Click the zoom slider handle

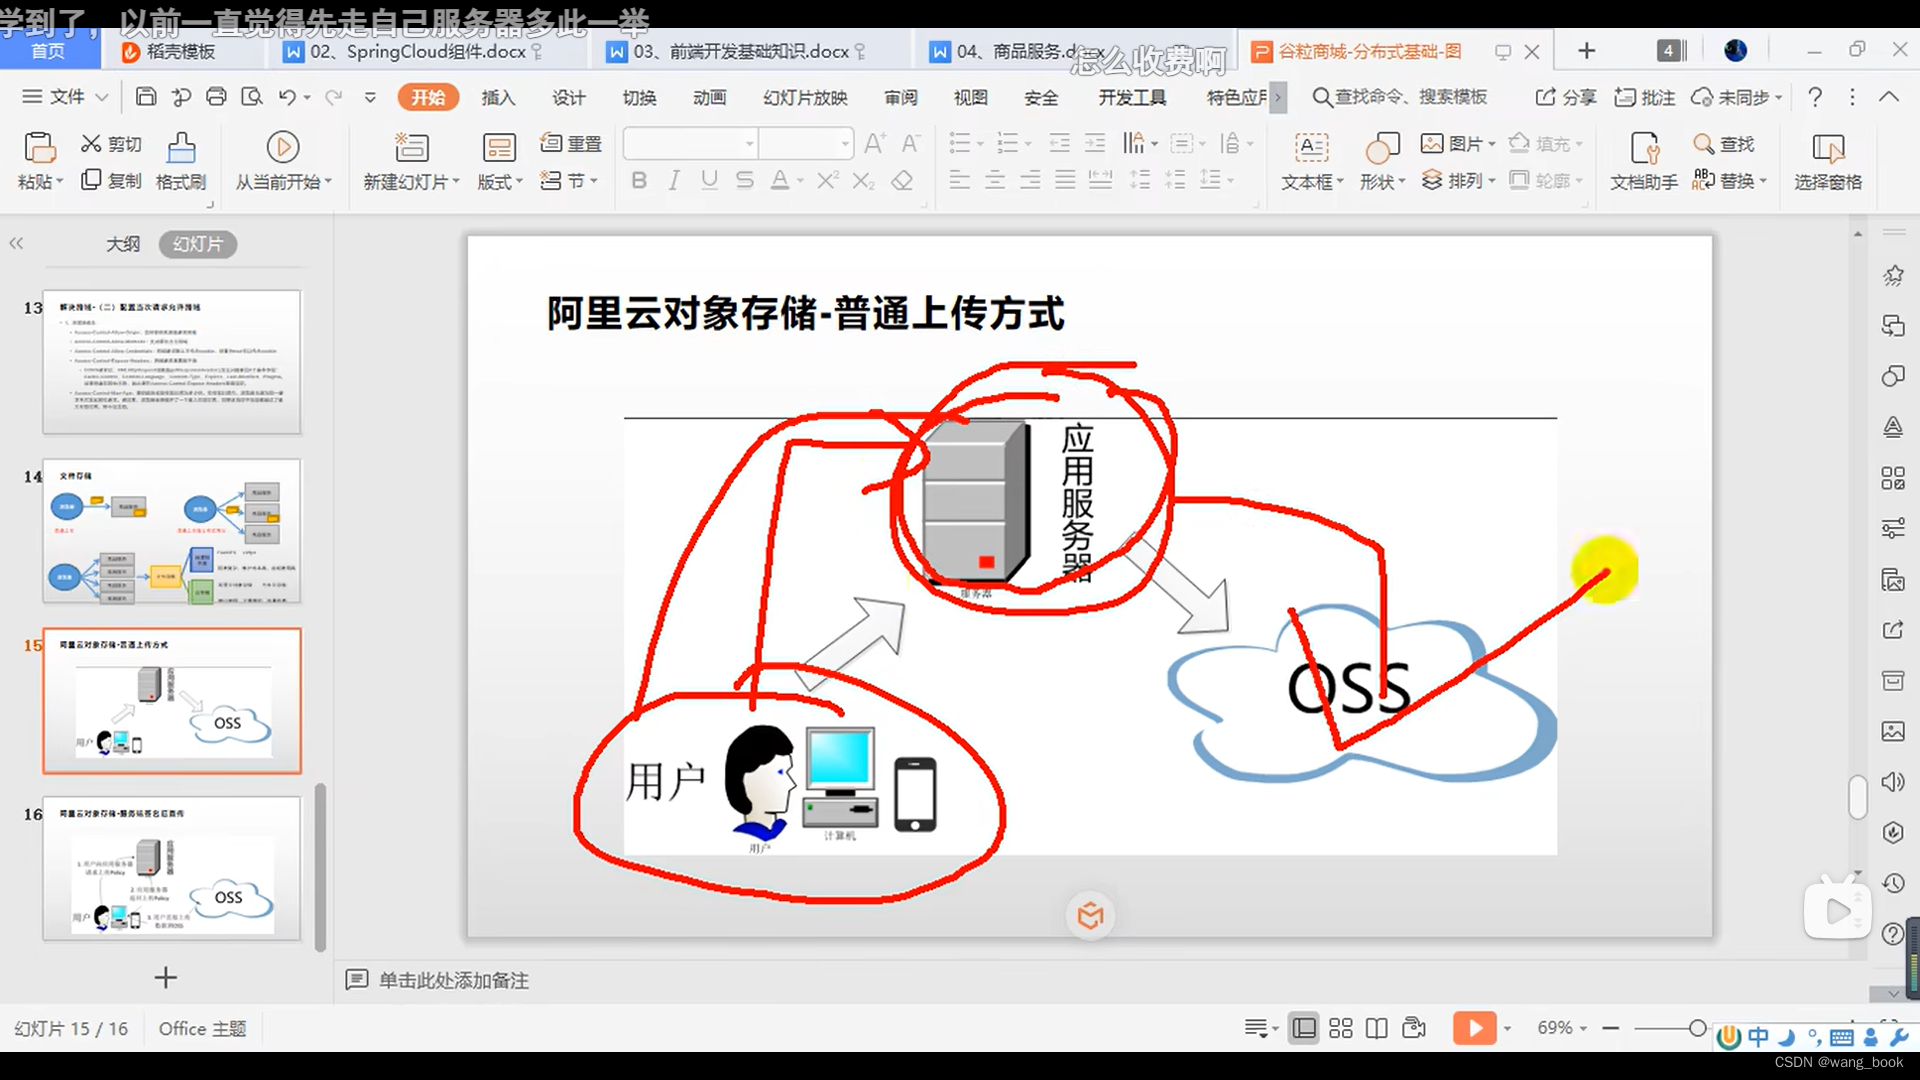(1697, 1028)
